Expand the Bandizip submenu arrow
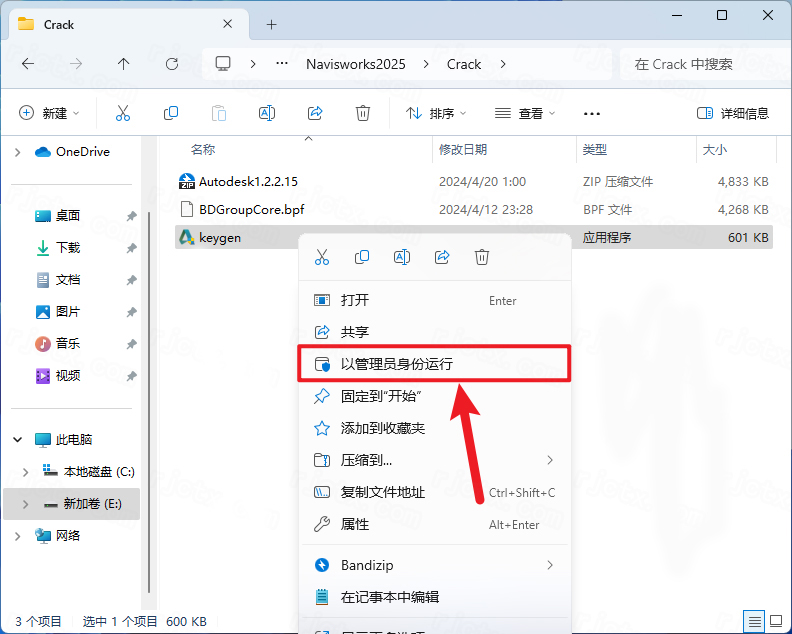Screen dimensions: 792x634 [x=550, y=565]
